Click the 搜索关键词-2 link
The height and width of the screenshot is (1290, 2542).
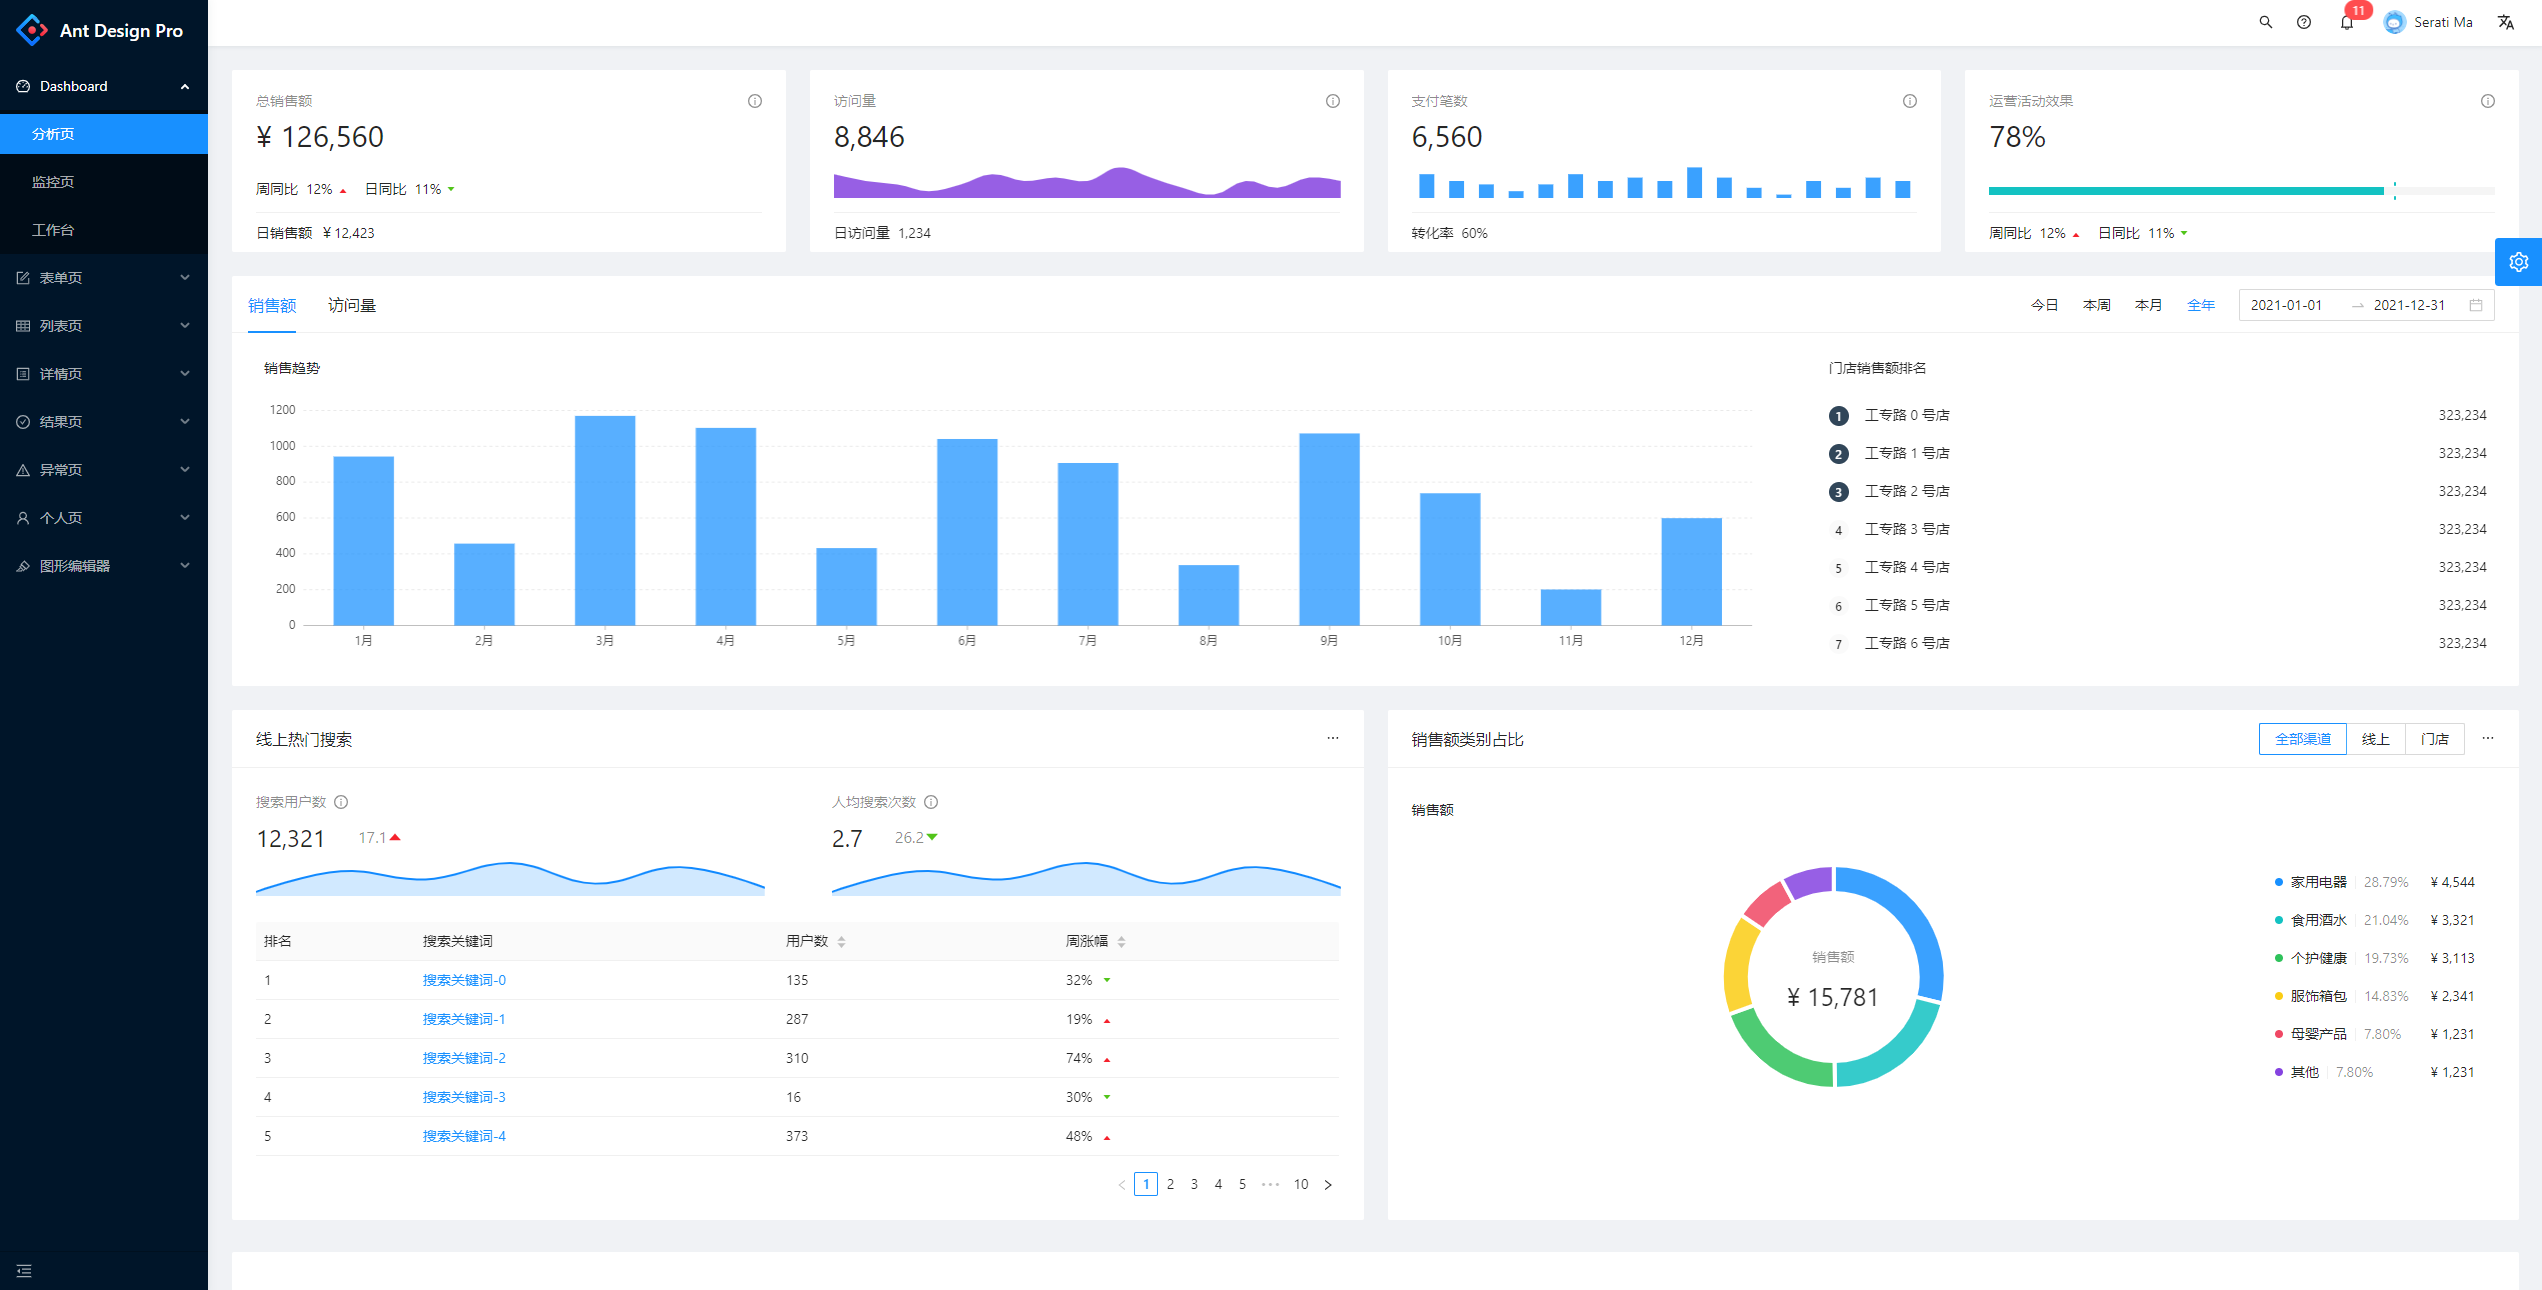464,1058
